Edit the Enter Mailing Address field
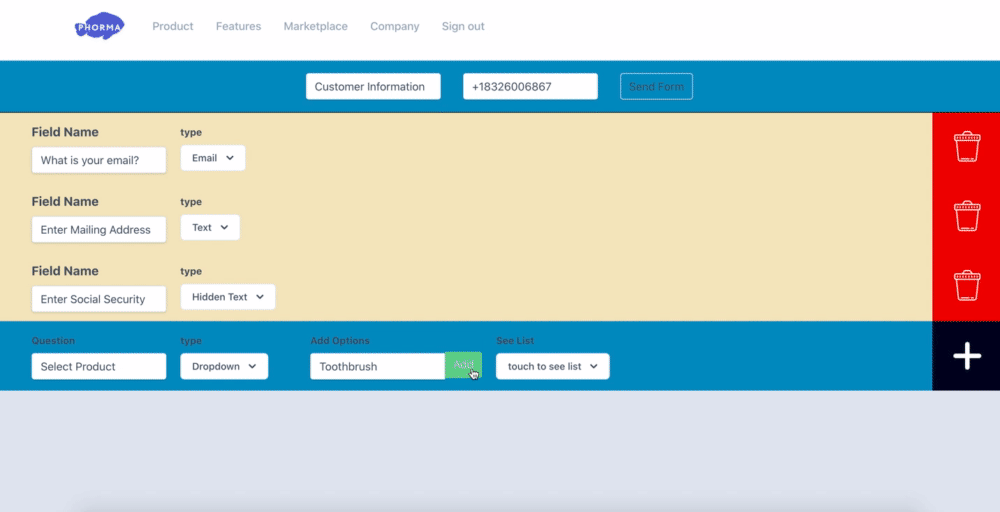The width and height of the screenshot is (1000, 512). pyautogui.click(x=99, y=230)
